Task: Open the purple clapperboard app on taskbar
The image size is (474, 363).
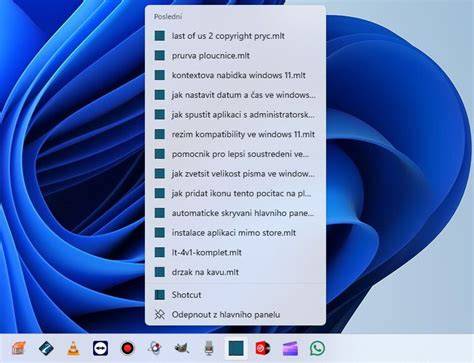Action: 290,349
